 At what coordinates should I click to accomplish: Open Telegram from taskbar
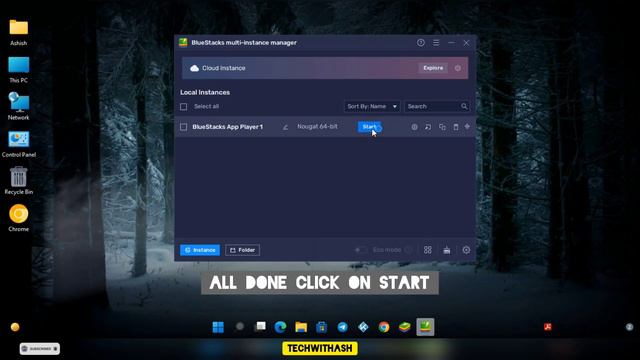342,327
